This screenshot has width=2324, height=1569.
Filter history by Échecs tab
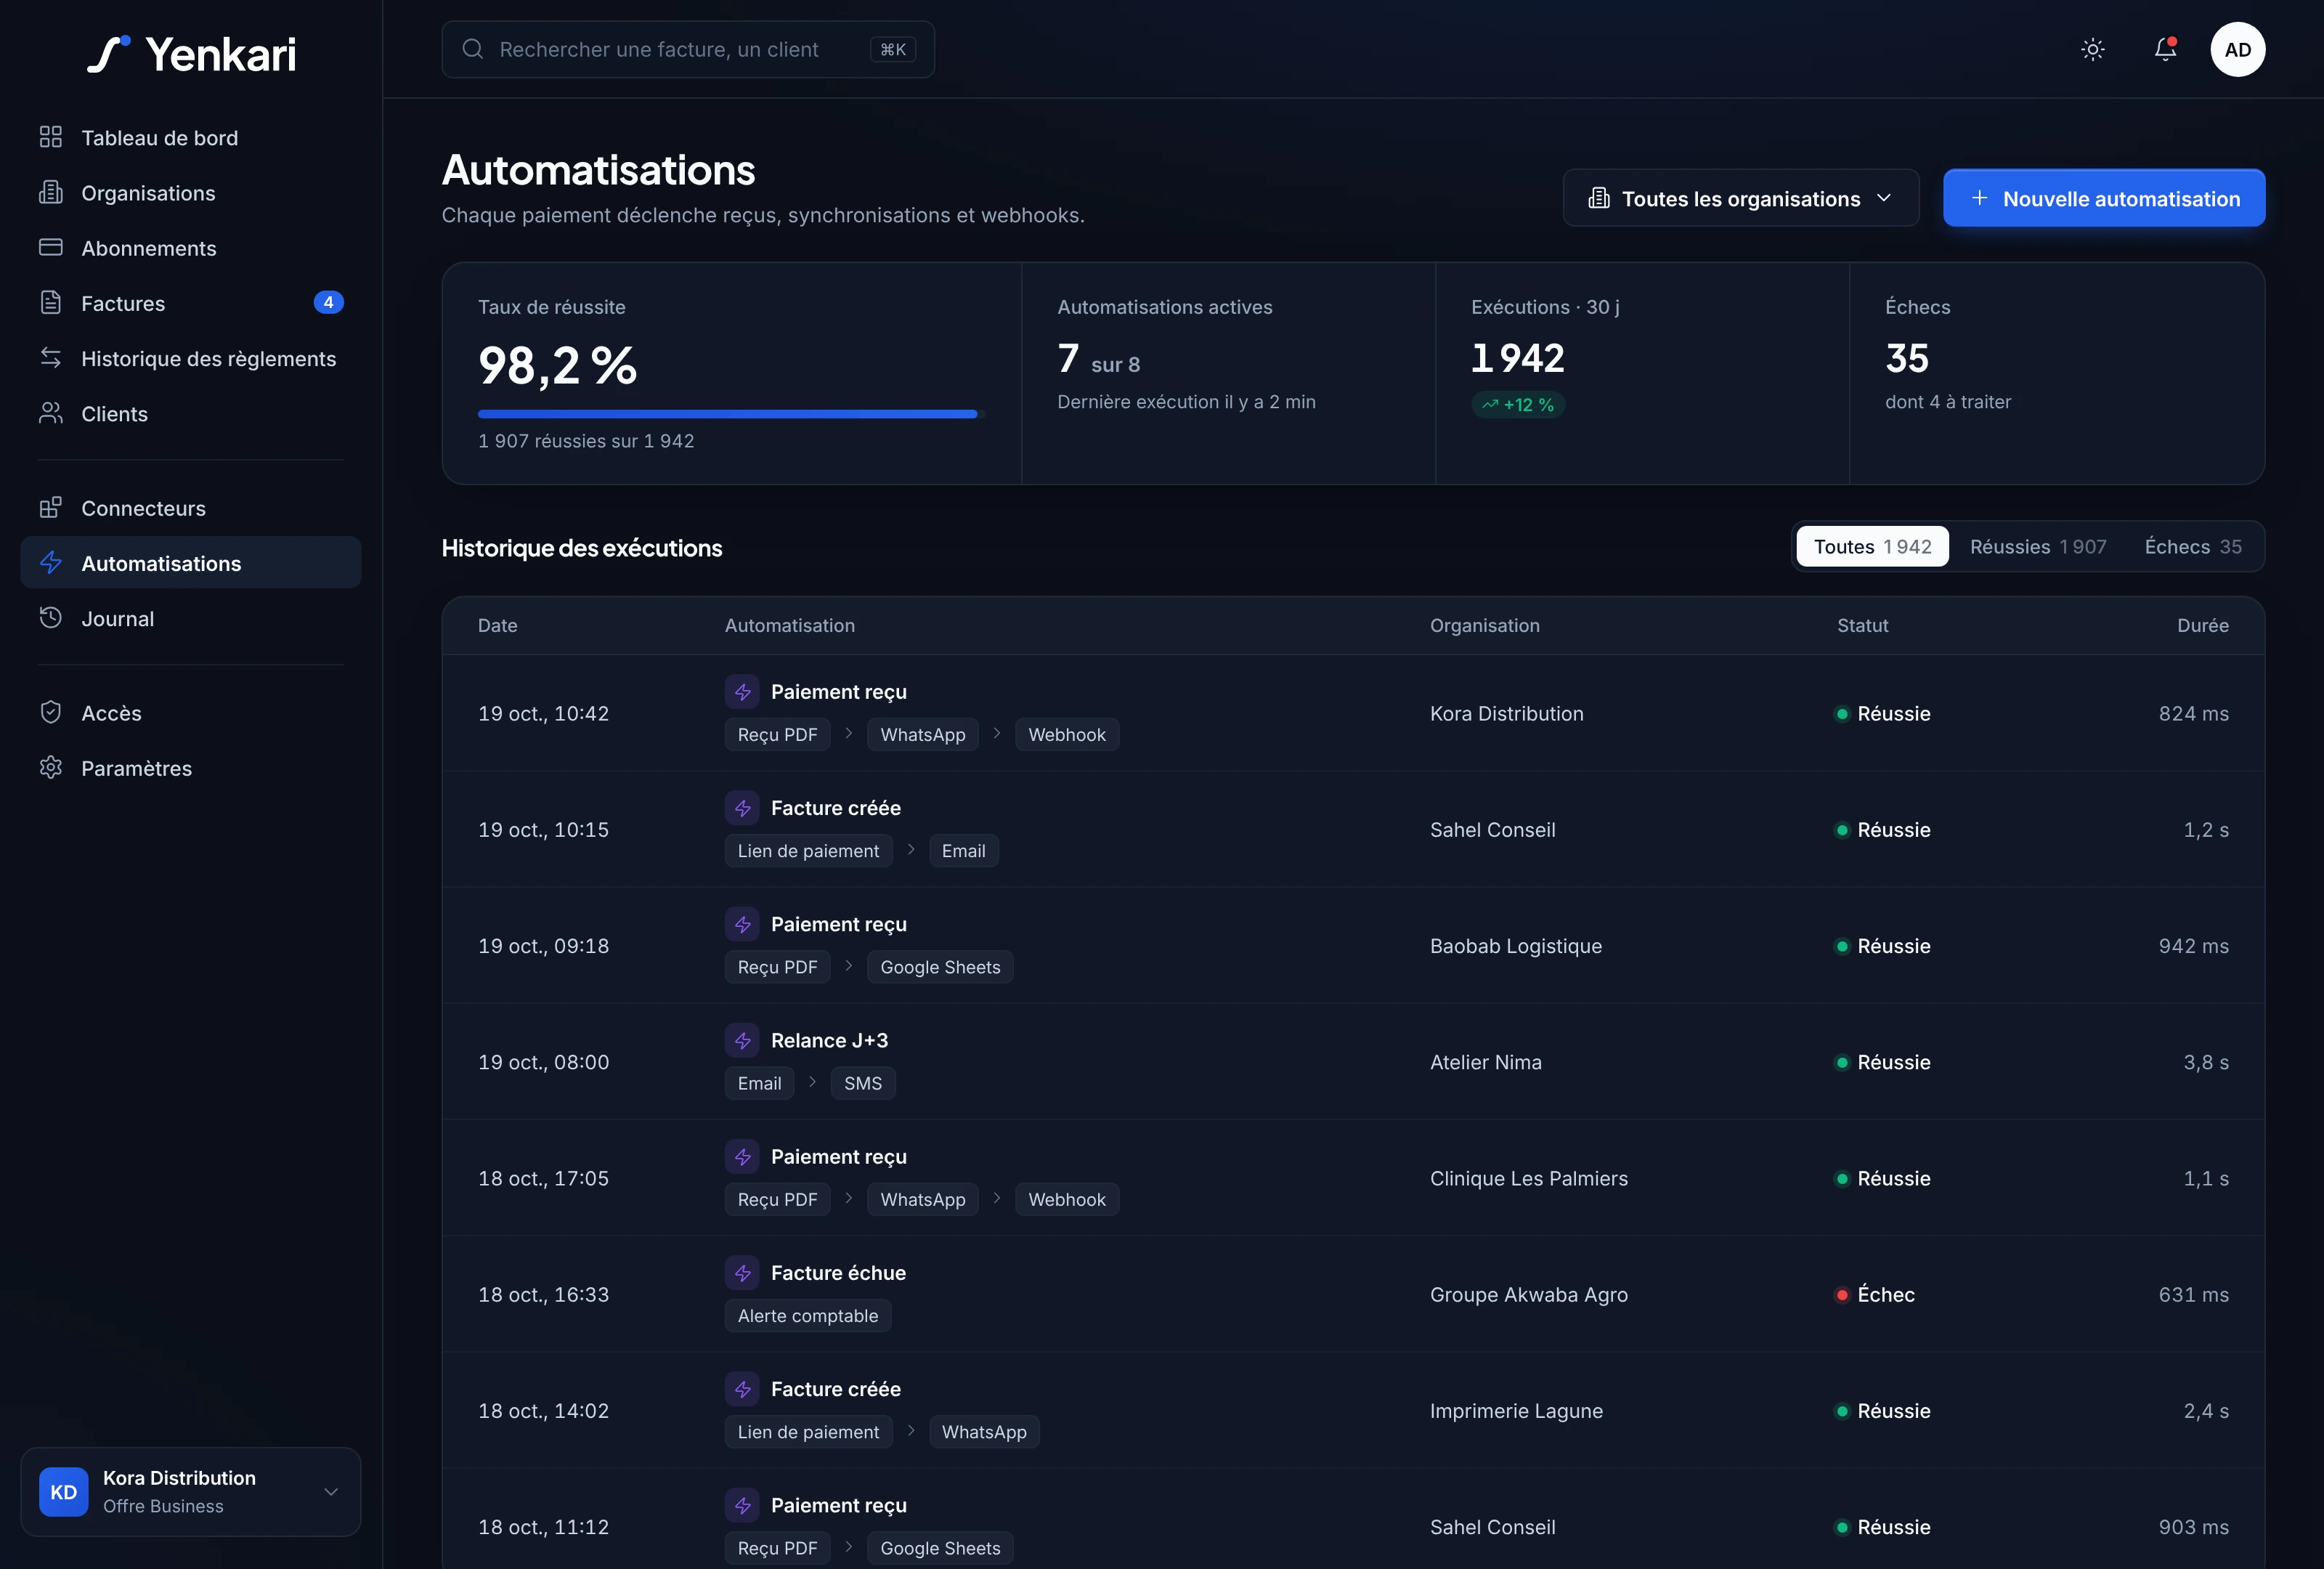[2192, 547]
